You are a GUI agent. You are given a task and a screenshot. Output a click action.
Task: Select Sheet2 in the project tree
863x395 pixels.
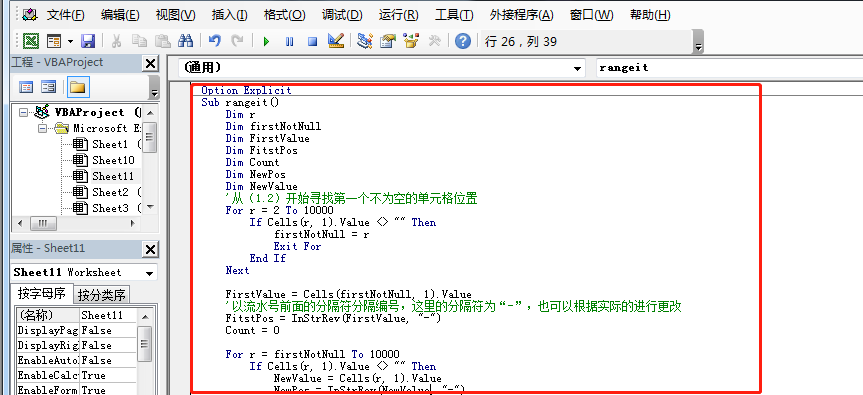tap(110, 193)
